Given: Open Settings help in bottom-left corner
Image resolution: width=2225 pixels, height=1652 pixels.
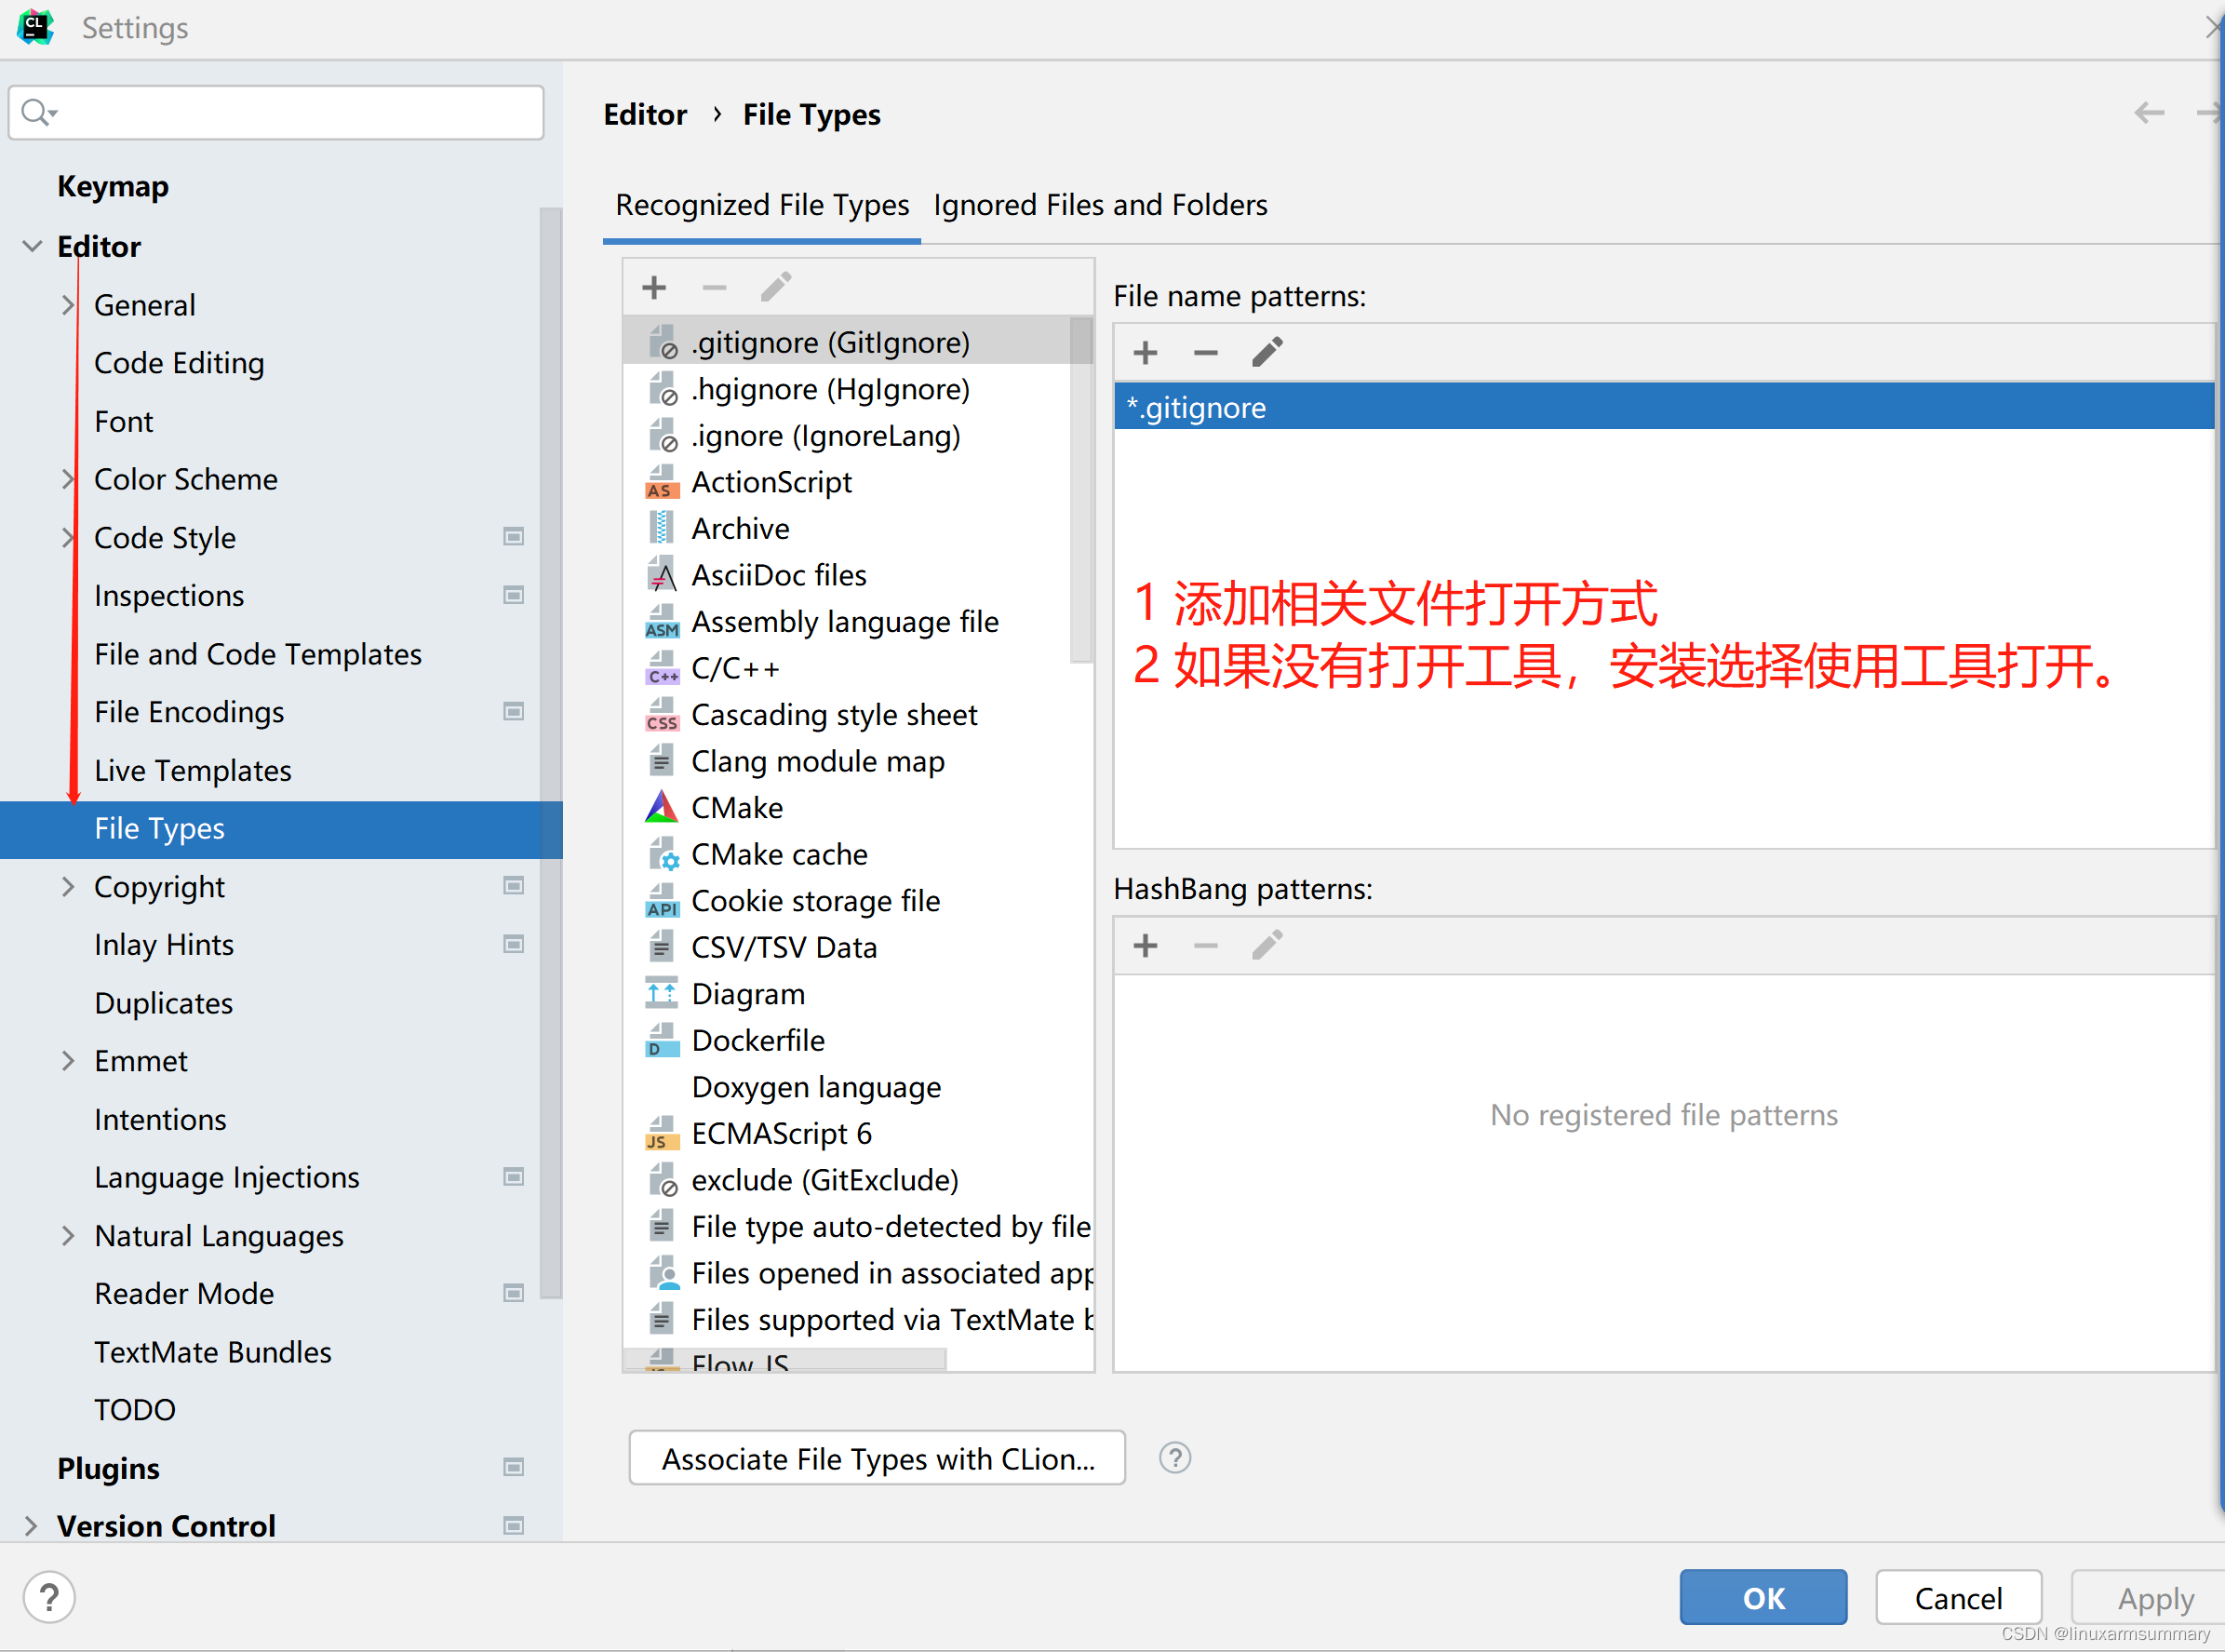Looking at the screenshot, I should 49,1597.
